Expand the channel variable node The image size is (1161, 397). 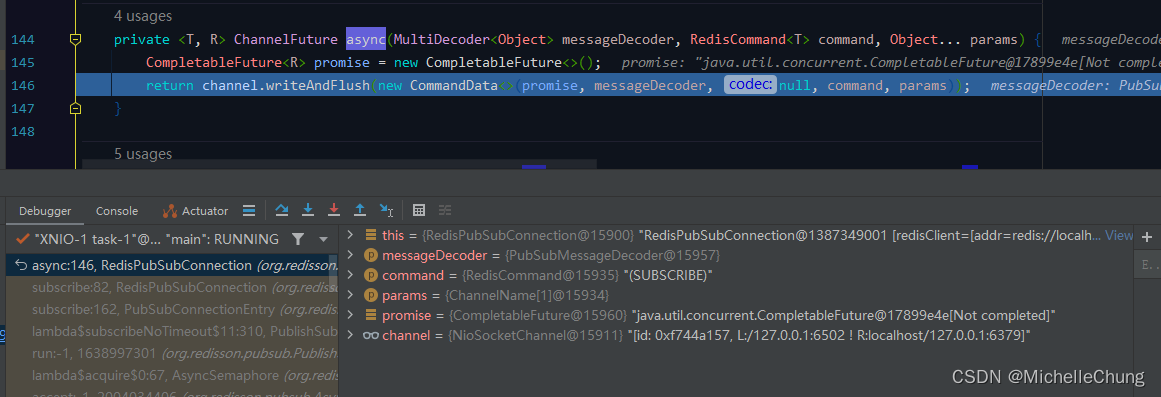point(351,336)
